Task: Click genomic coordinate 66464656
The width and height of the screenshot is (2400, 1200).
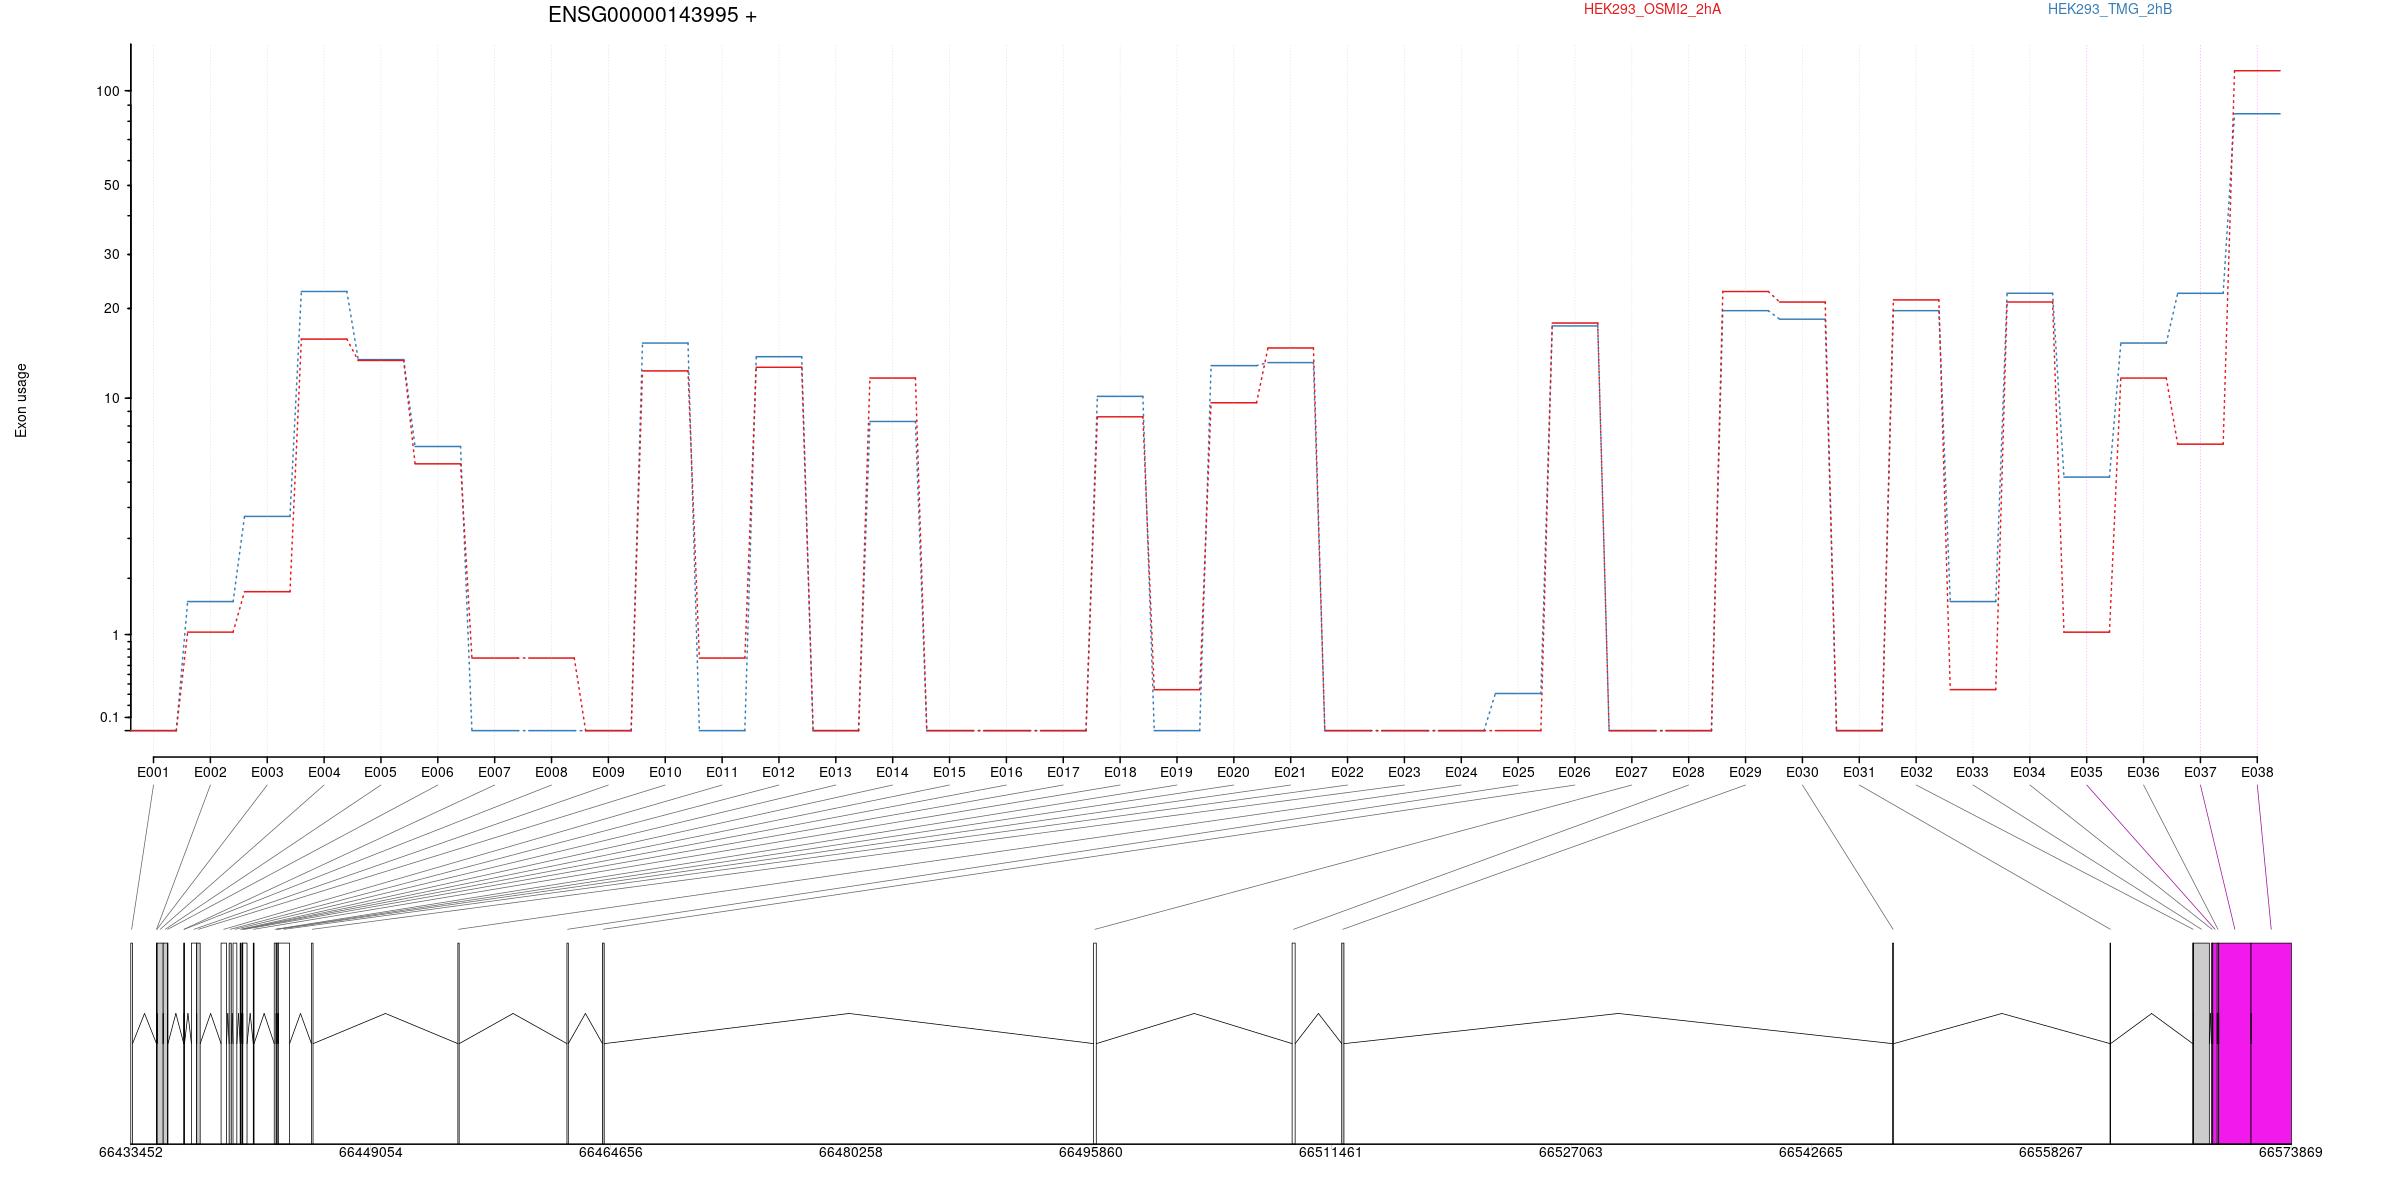Action: [611, 1152]
